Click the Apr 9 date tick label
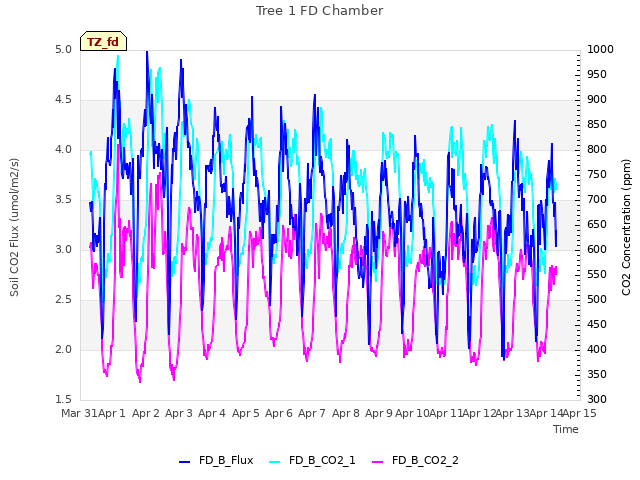 coord(379,413)
